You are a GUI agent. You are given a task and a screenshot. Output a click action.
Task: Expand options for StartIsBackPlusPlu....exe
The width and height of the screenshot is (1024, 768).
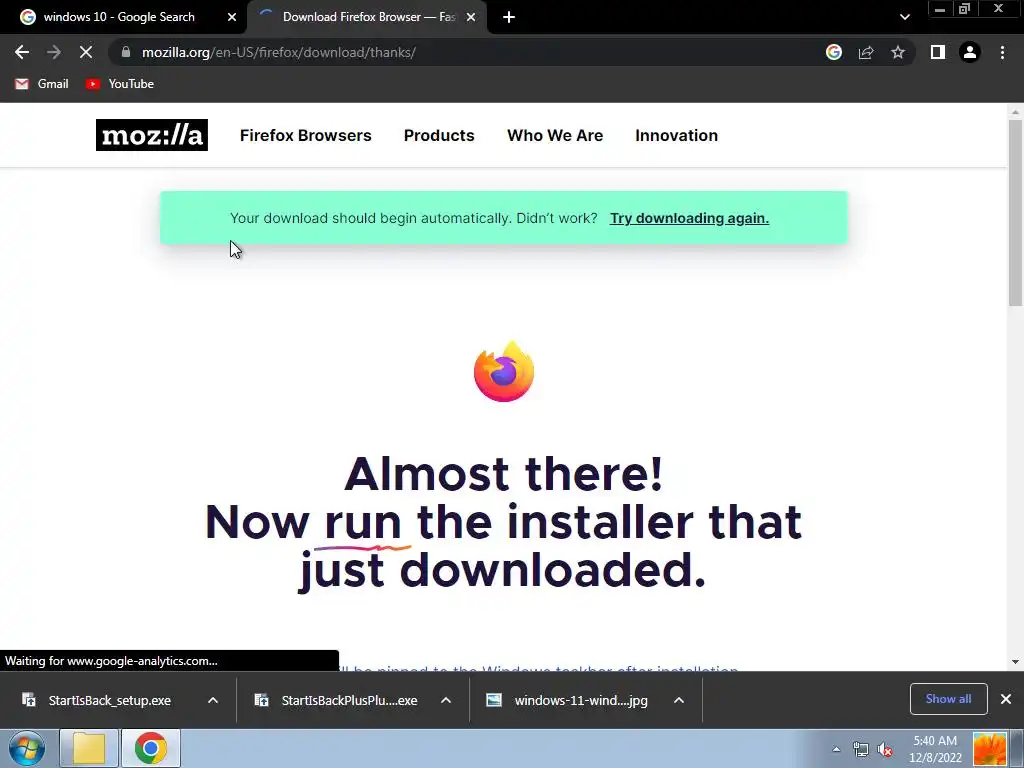(446, 700)
